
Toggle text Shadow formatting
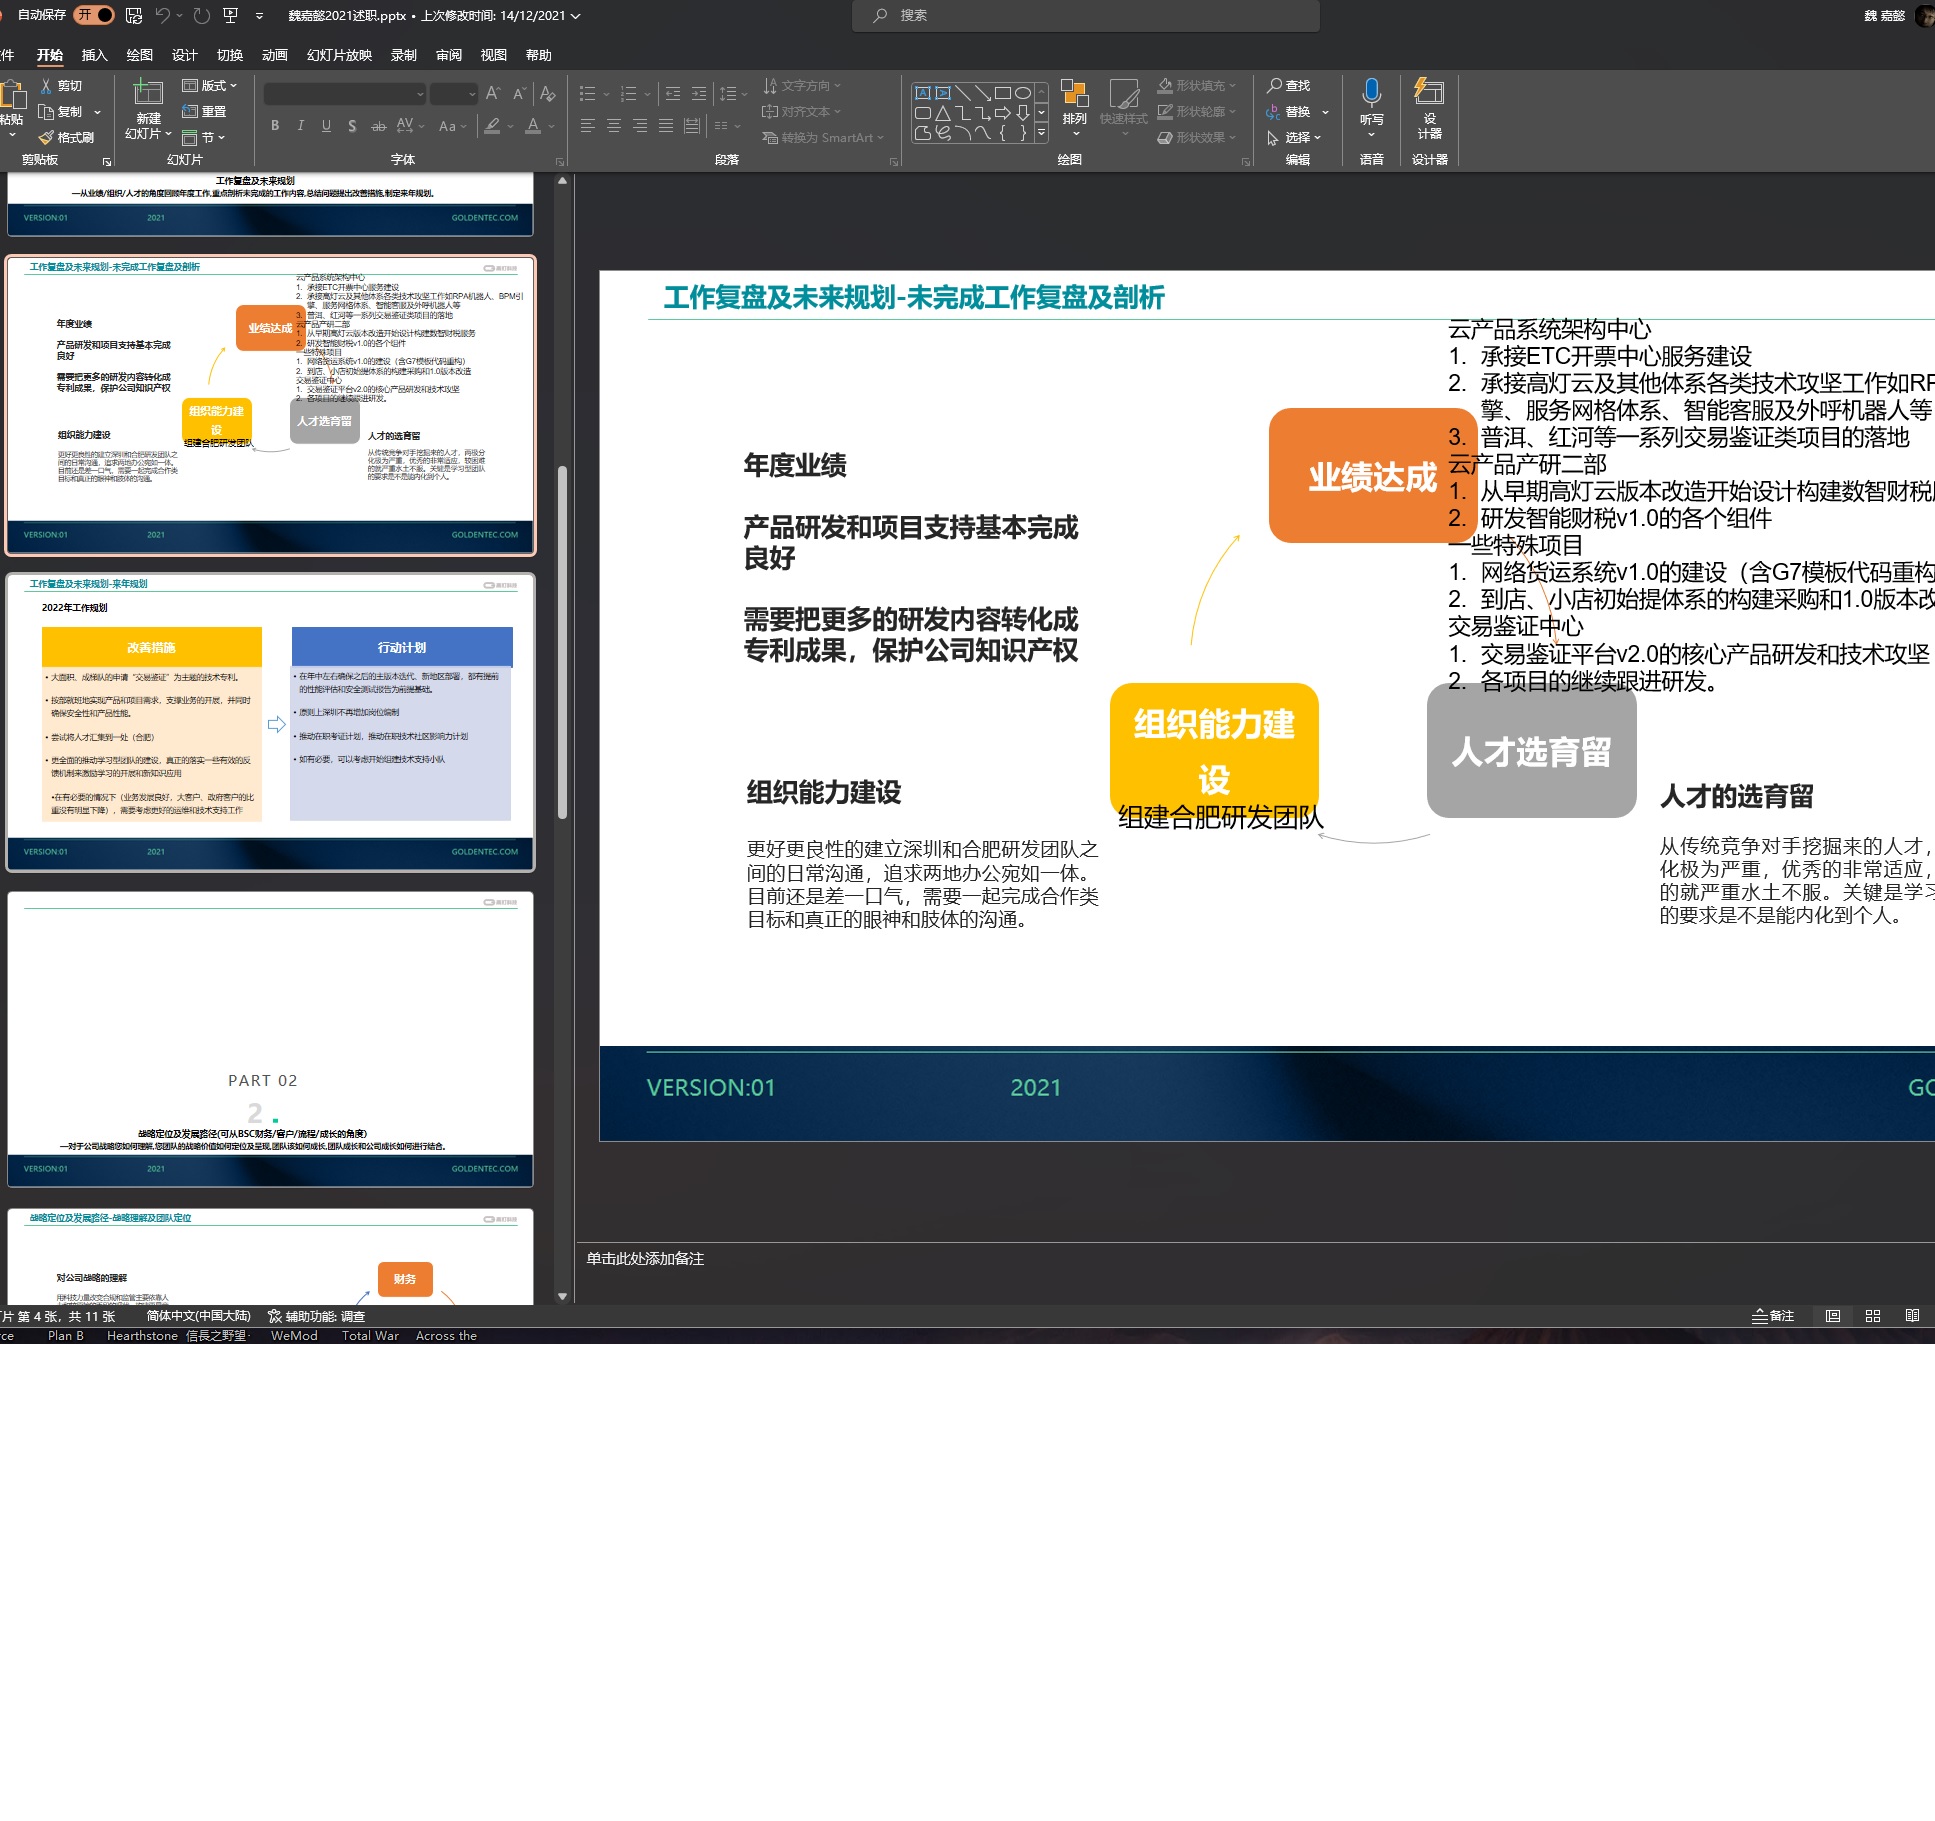click(352, 125)
